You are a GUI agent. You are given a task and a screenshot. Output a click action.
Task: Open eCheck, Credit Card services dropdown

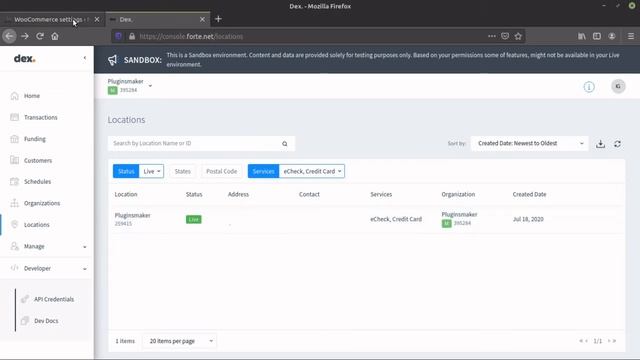coord(312,171)
